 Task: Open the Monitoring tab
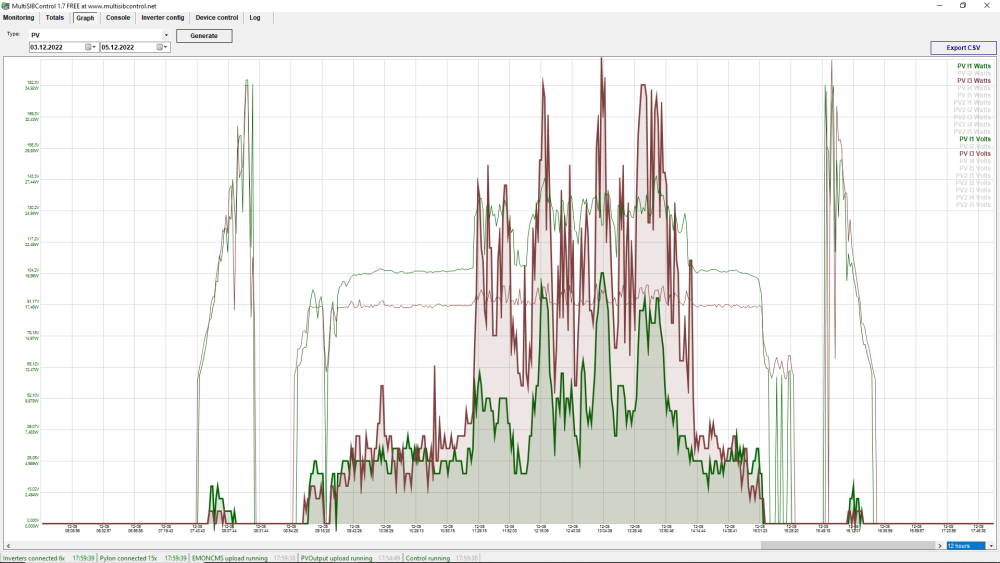click(18, 18)
